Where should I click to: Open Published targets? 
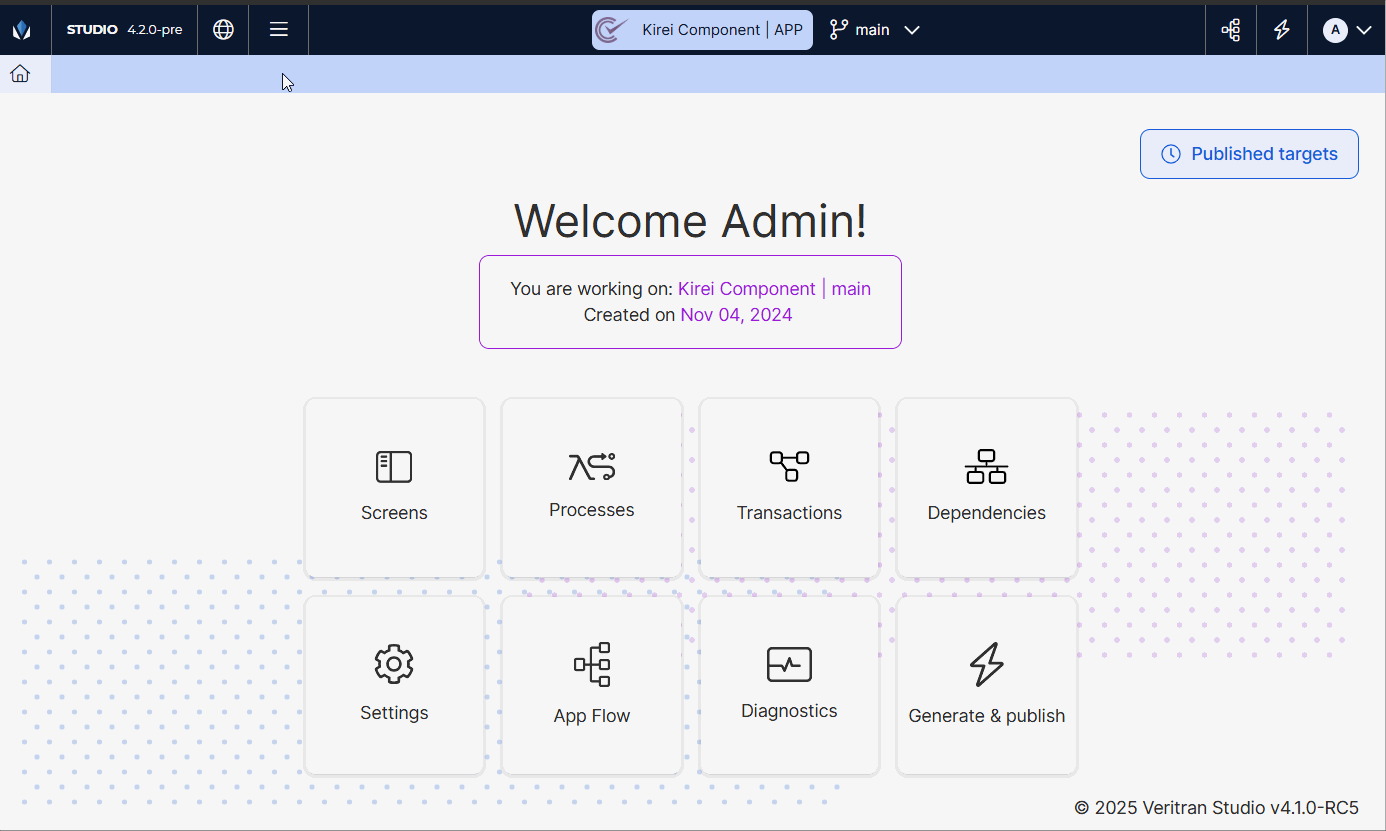point(1248,153)
